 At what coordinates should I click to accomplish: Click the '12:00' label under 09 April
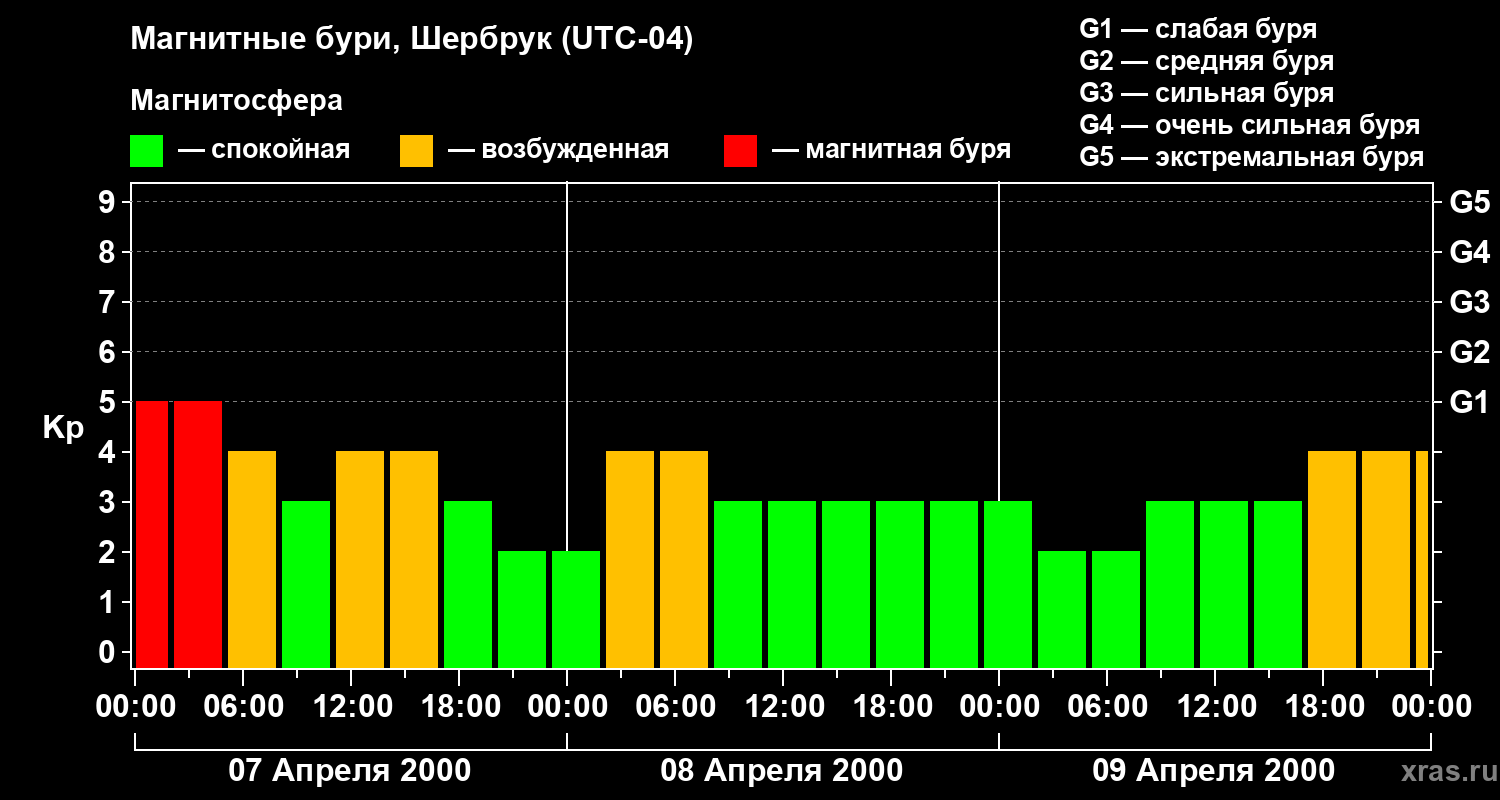tap(1215, 707)
